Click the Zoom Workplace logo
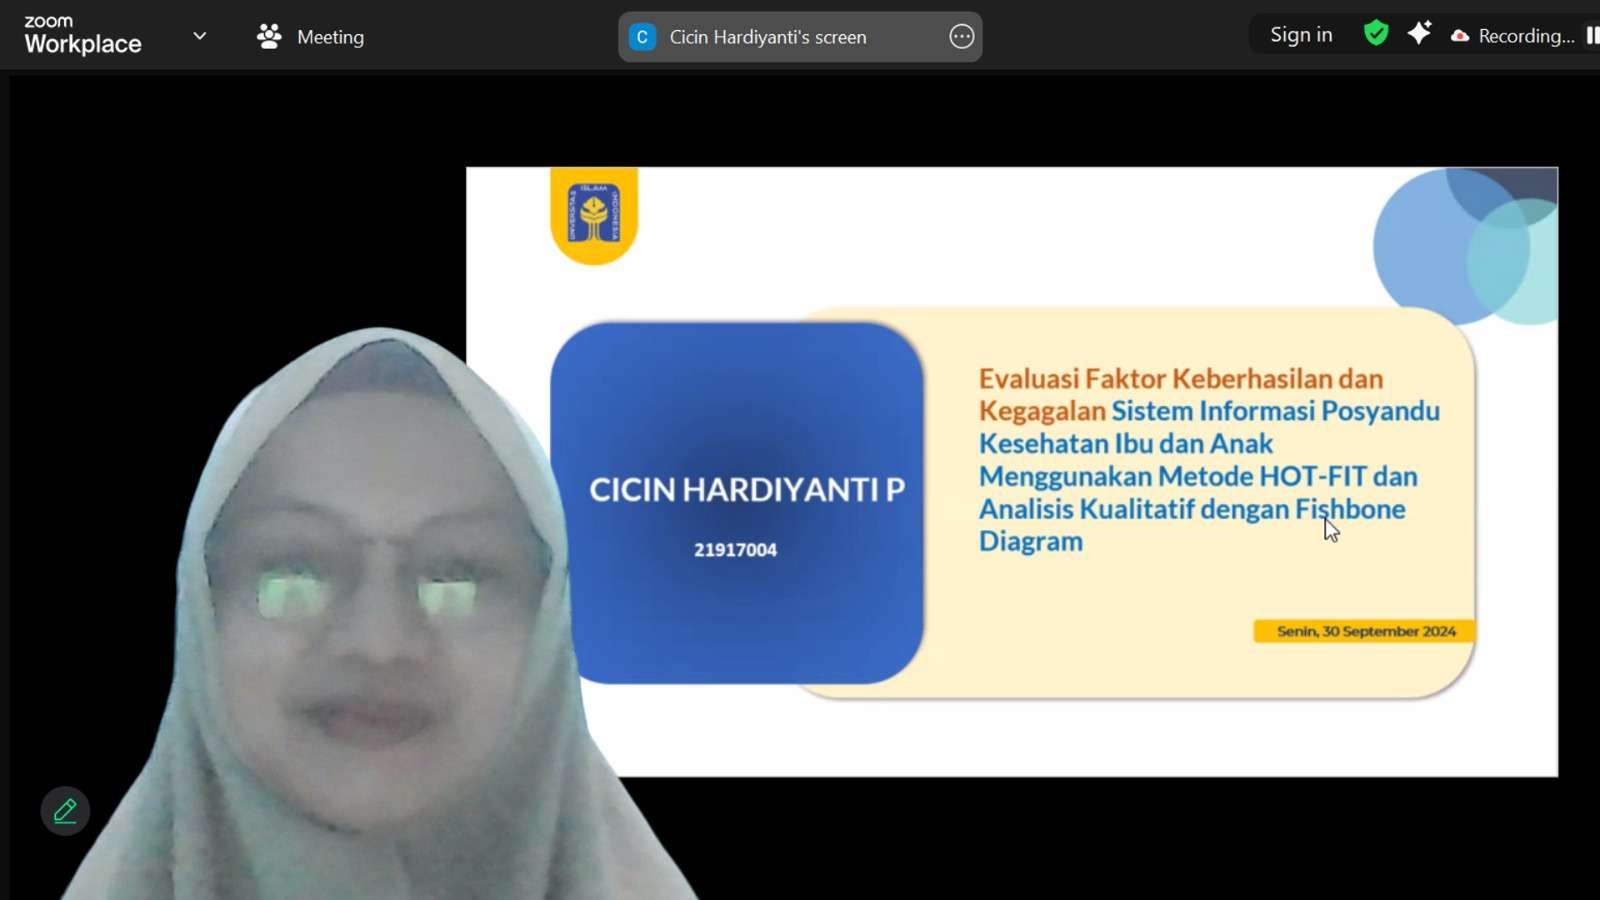This screenshot has height=900, width=1600. (82, 35)
